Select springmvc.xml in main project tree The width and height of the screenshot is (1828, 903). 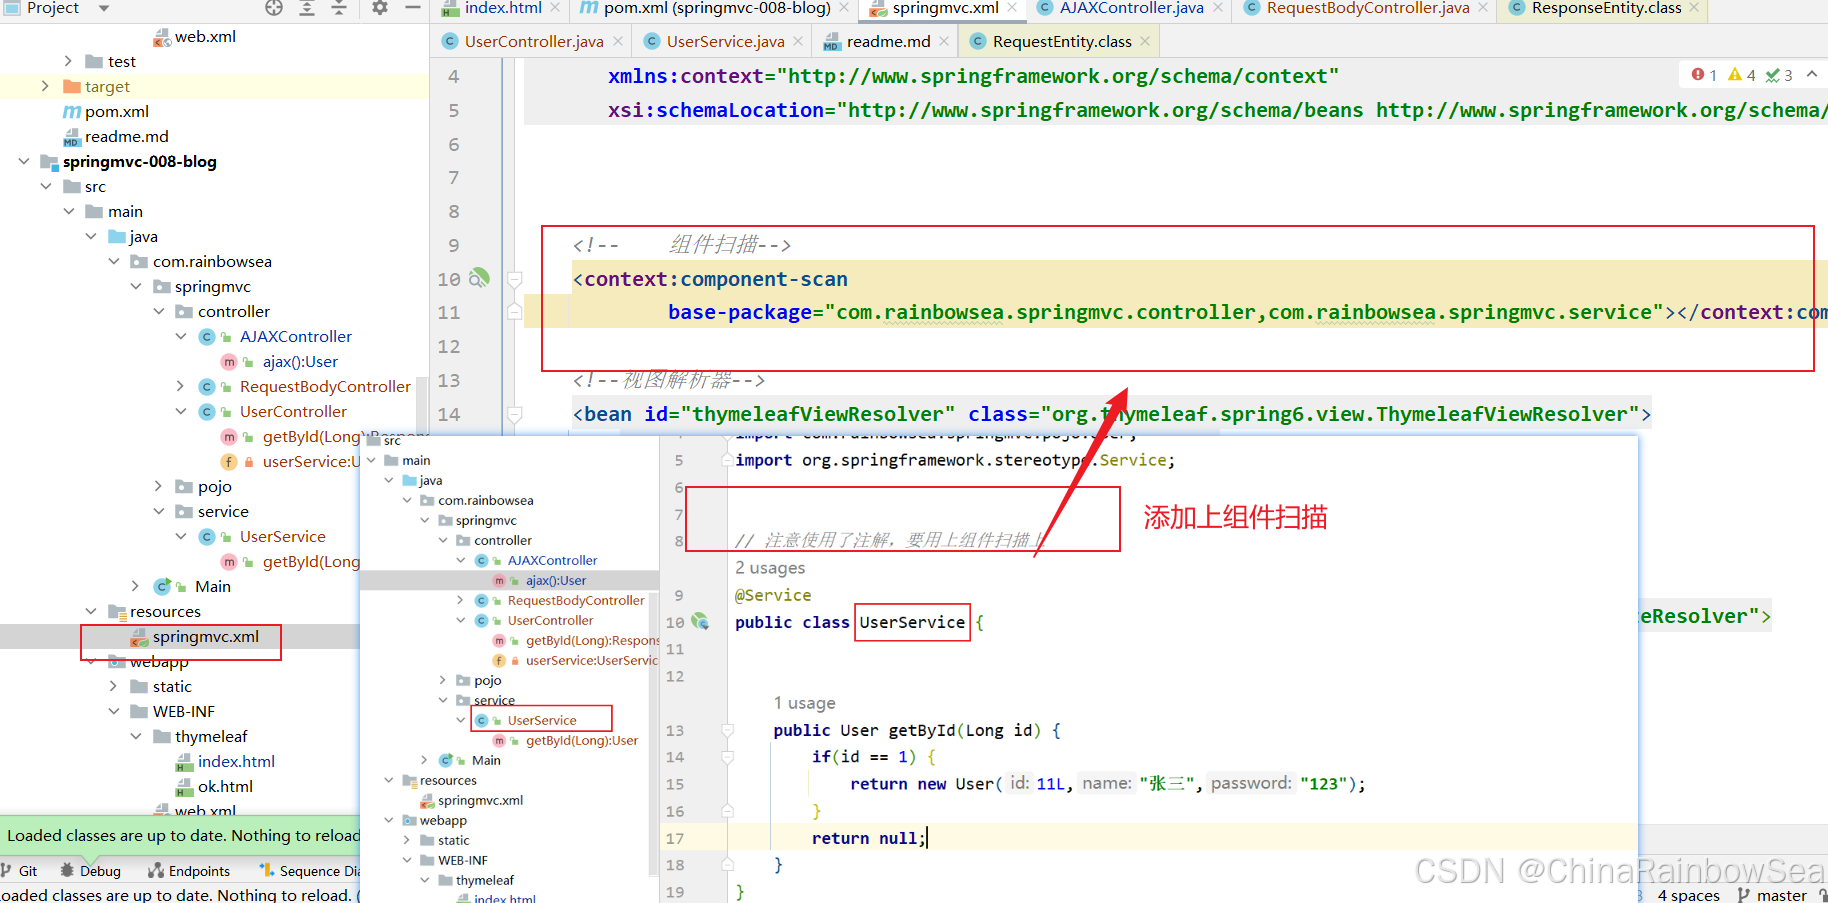(x=205, y=636)
